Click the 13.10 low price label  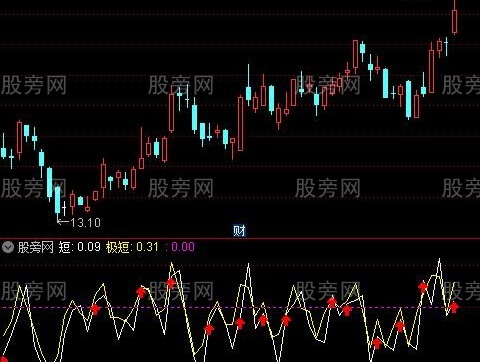(x=85, y=222)
